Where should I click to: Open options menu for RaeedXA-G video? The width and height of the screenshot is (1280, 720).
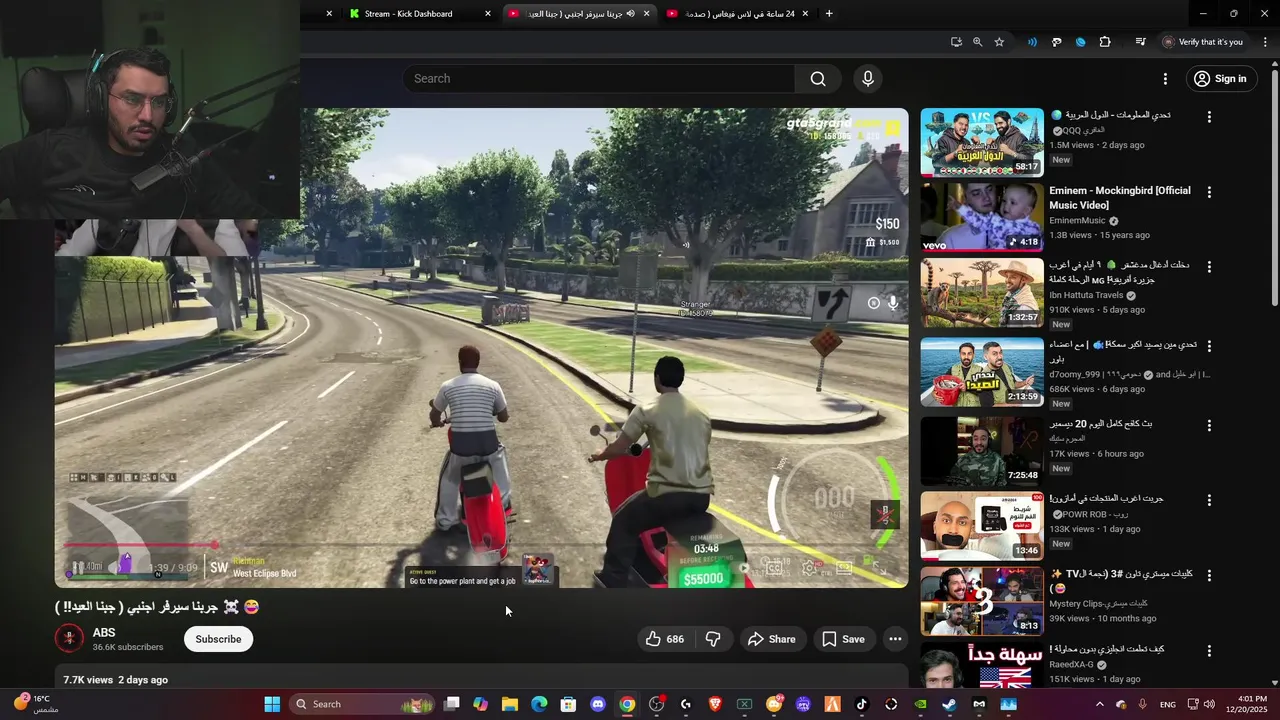[x=1209, y=651]
